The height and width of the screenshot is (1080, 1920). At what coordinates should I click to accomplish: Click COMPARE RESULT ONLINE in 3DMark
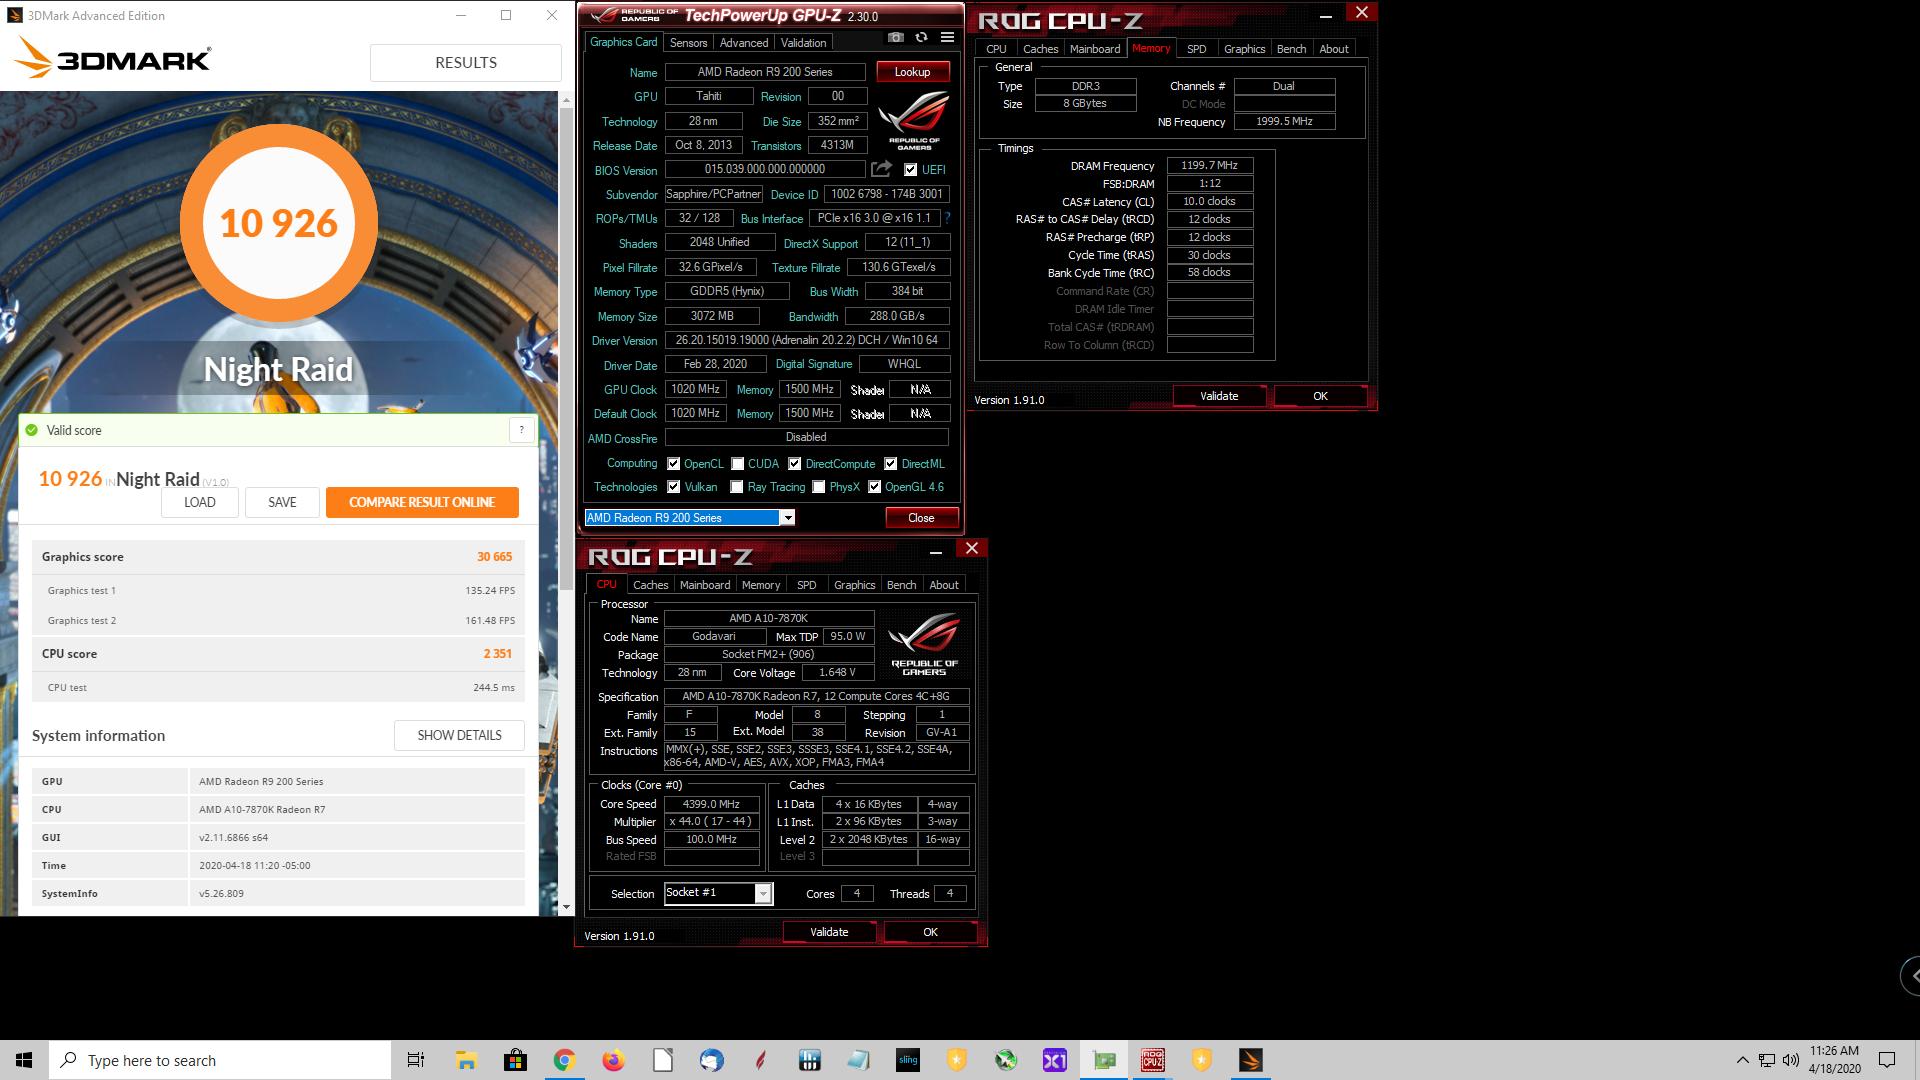click(x=422, y=502)
